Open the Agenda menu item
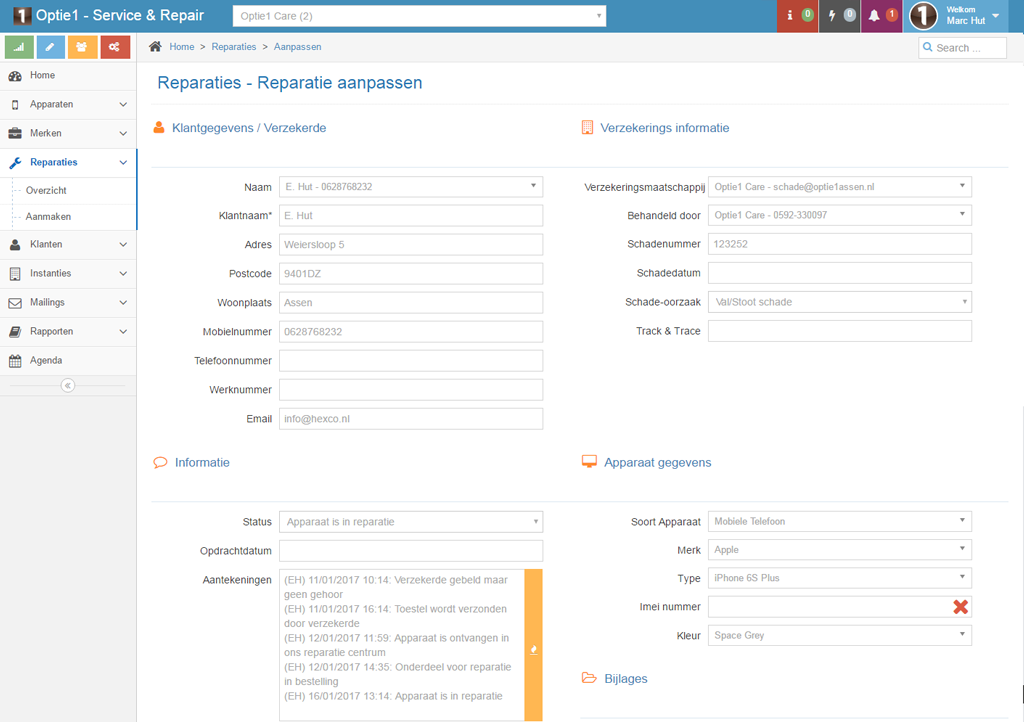The height and width of the screenshot is (722, 1024). (68, 360)
